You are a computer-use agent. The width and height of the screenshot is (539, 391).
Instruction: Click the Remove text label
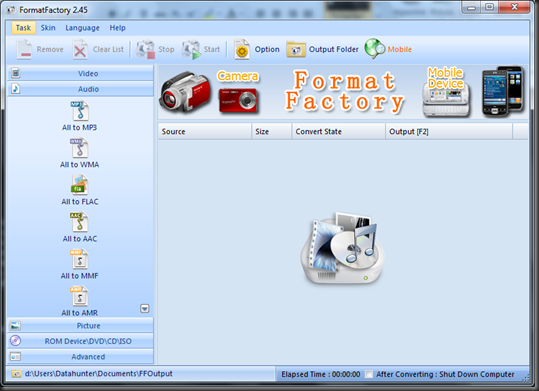(50, 50)
